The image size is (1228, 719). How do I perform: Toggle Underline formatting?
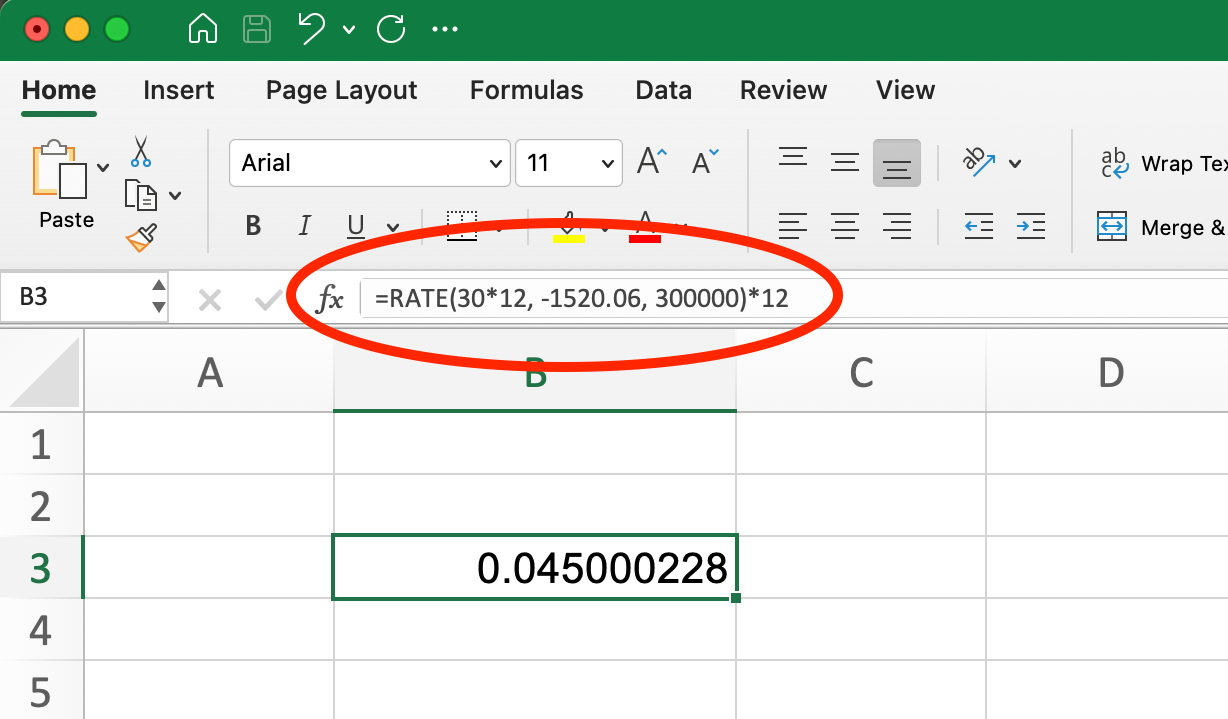coord(356,226)
